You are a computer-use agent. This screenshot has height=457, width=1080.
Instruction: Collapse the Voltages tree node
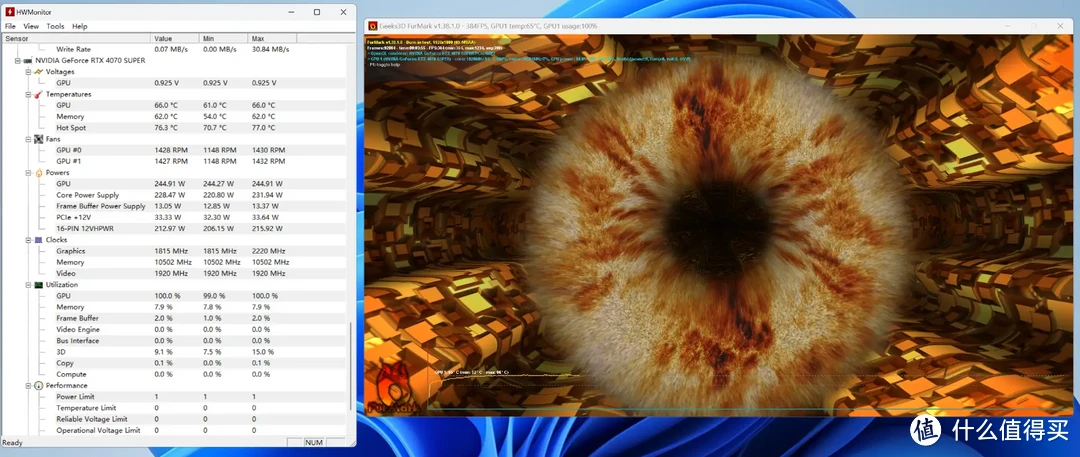pos(28,72)
